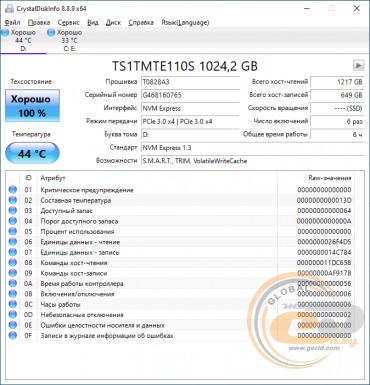This screenshot has width=370, height=385.
Task: Click the Атрибут column header
Action: 157,178
